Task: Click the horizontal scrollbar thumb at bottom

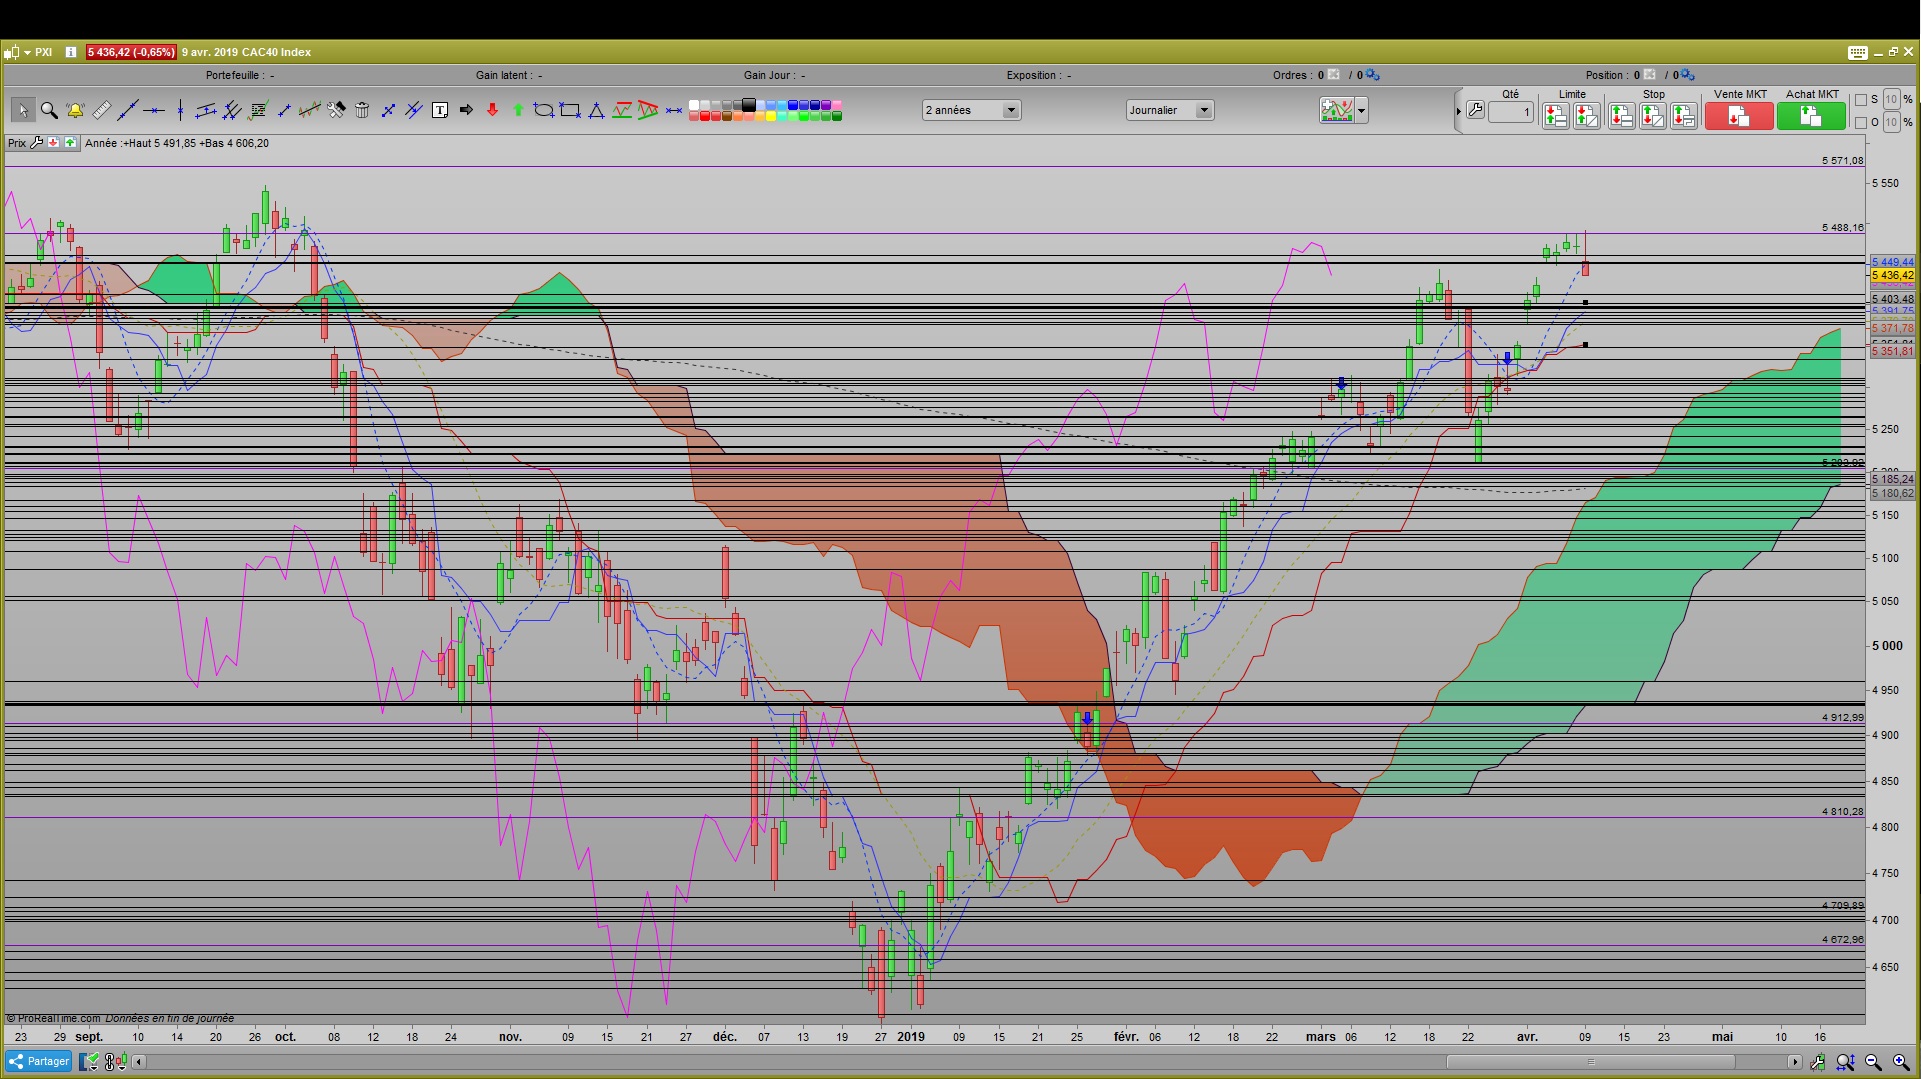Action: pyautogui.click(x=1591, y=1061)
